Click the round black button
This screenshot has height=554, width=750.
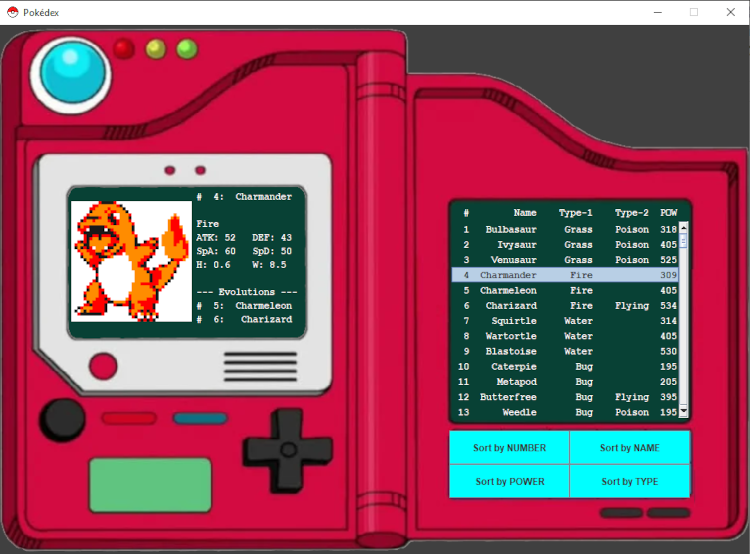coord(63,420)
